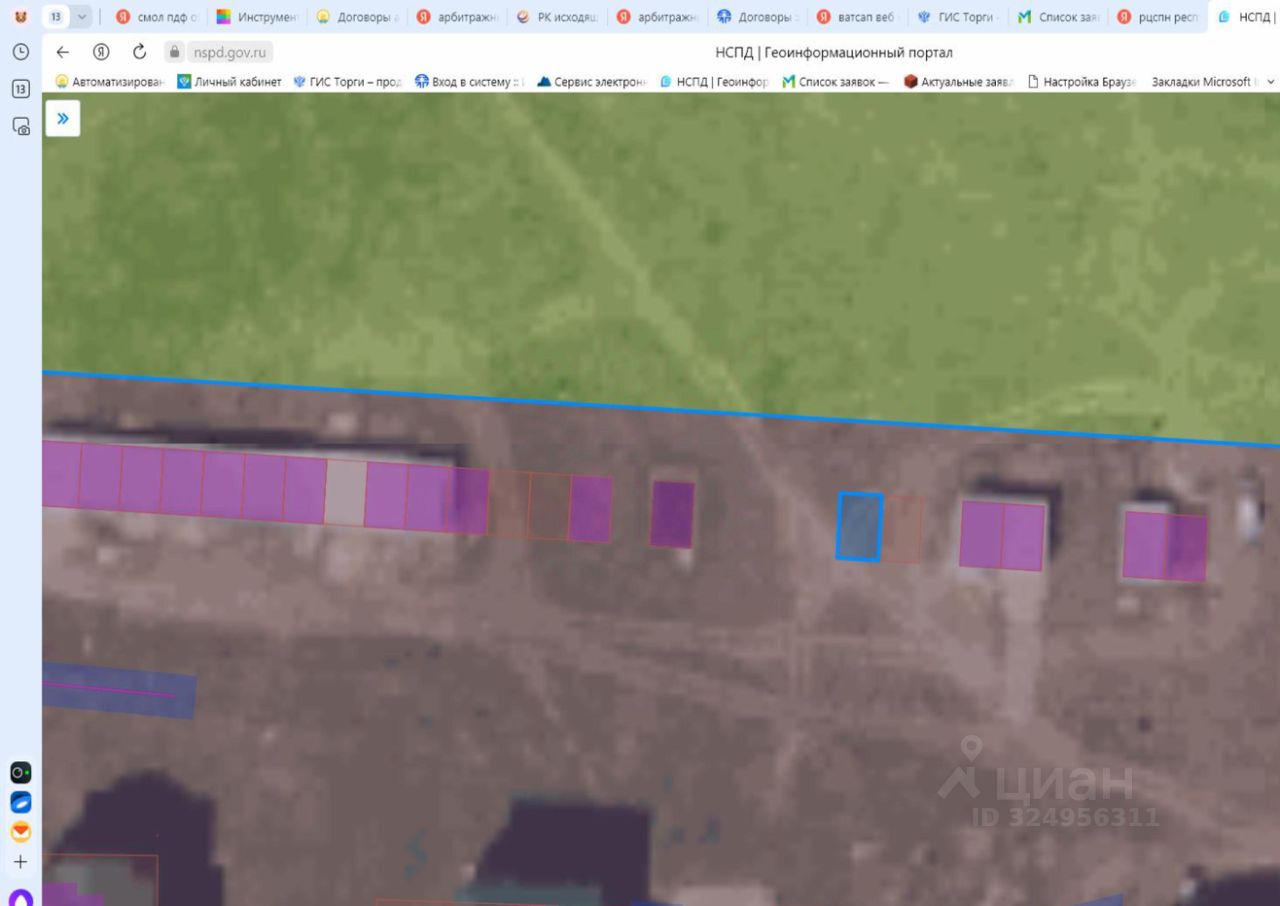
Task: Open the Сервис электрон bookmark
Action: tap(592, 82)
